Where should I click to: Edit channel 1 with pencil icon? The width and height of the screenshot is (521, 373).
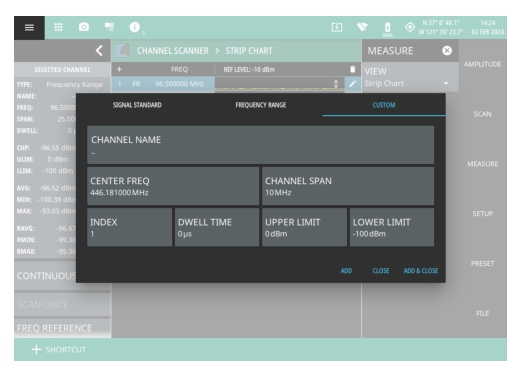pyautogui.click(x=353, y=84)
